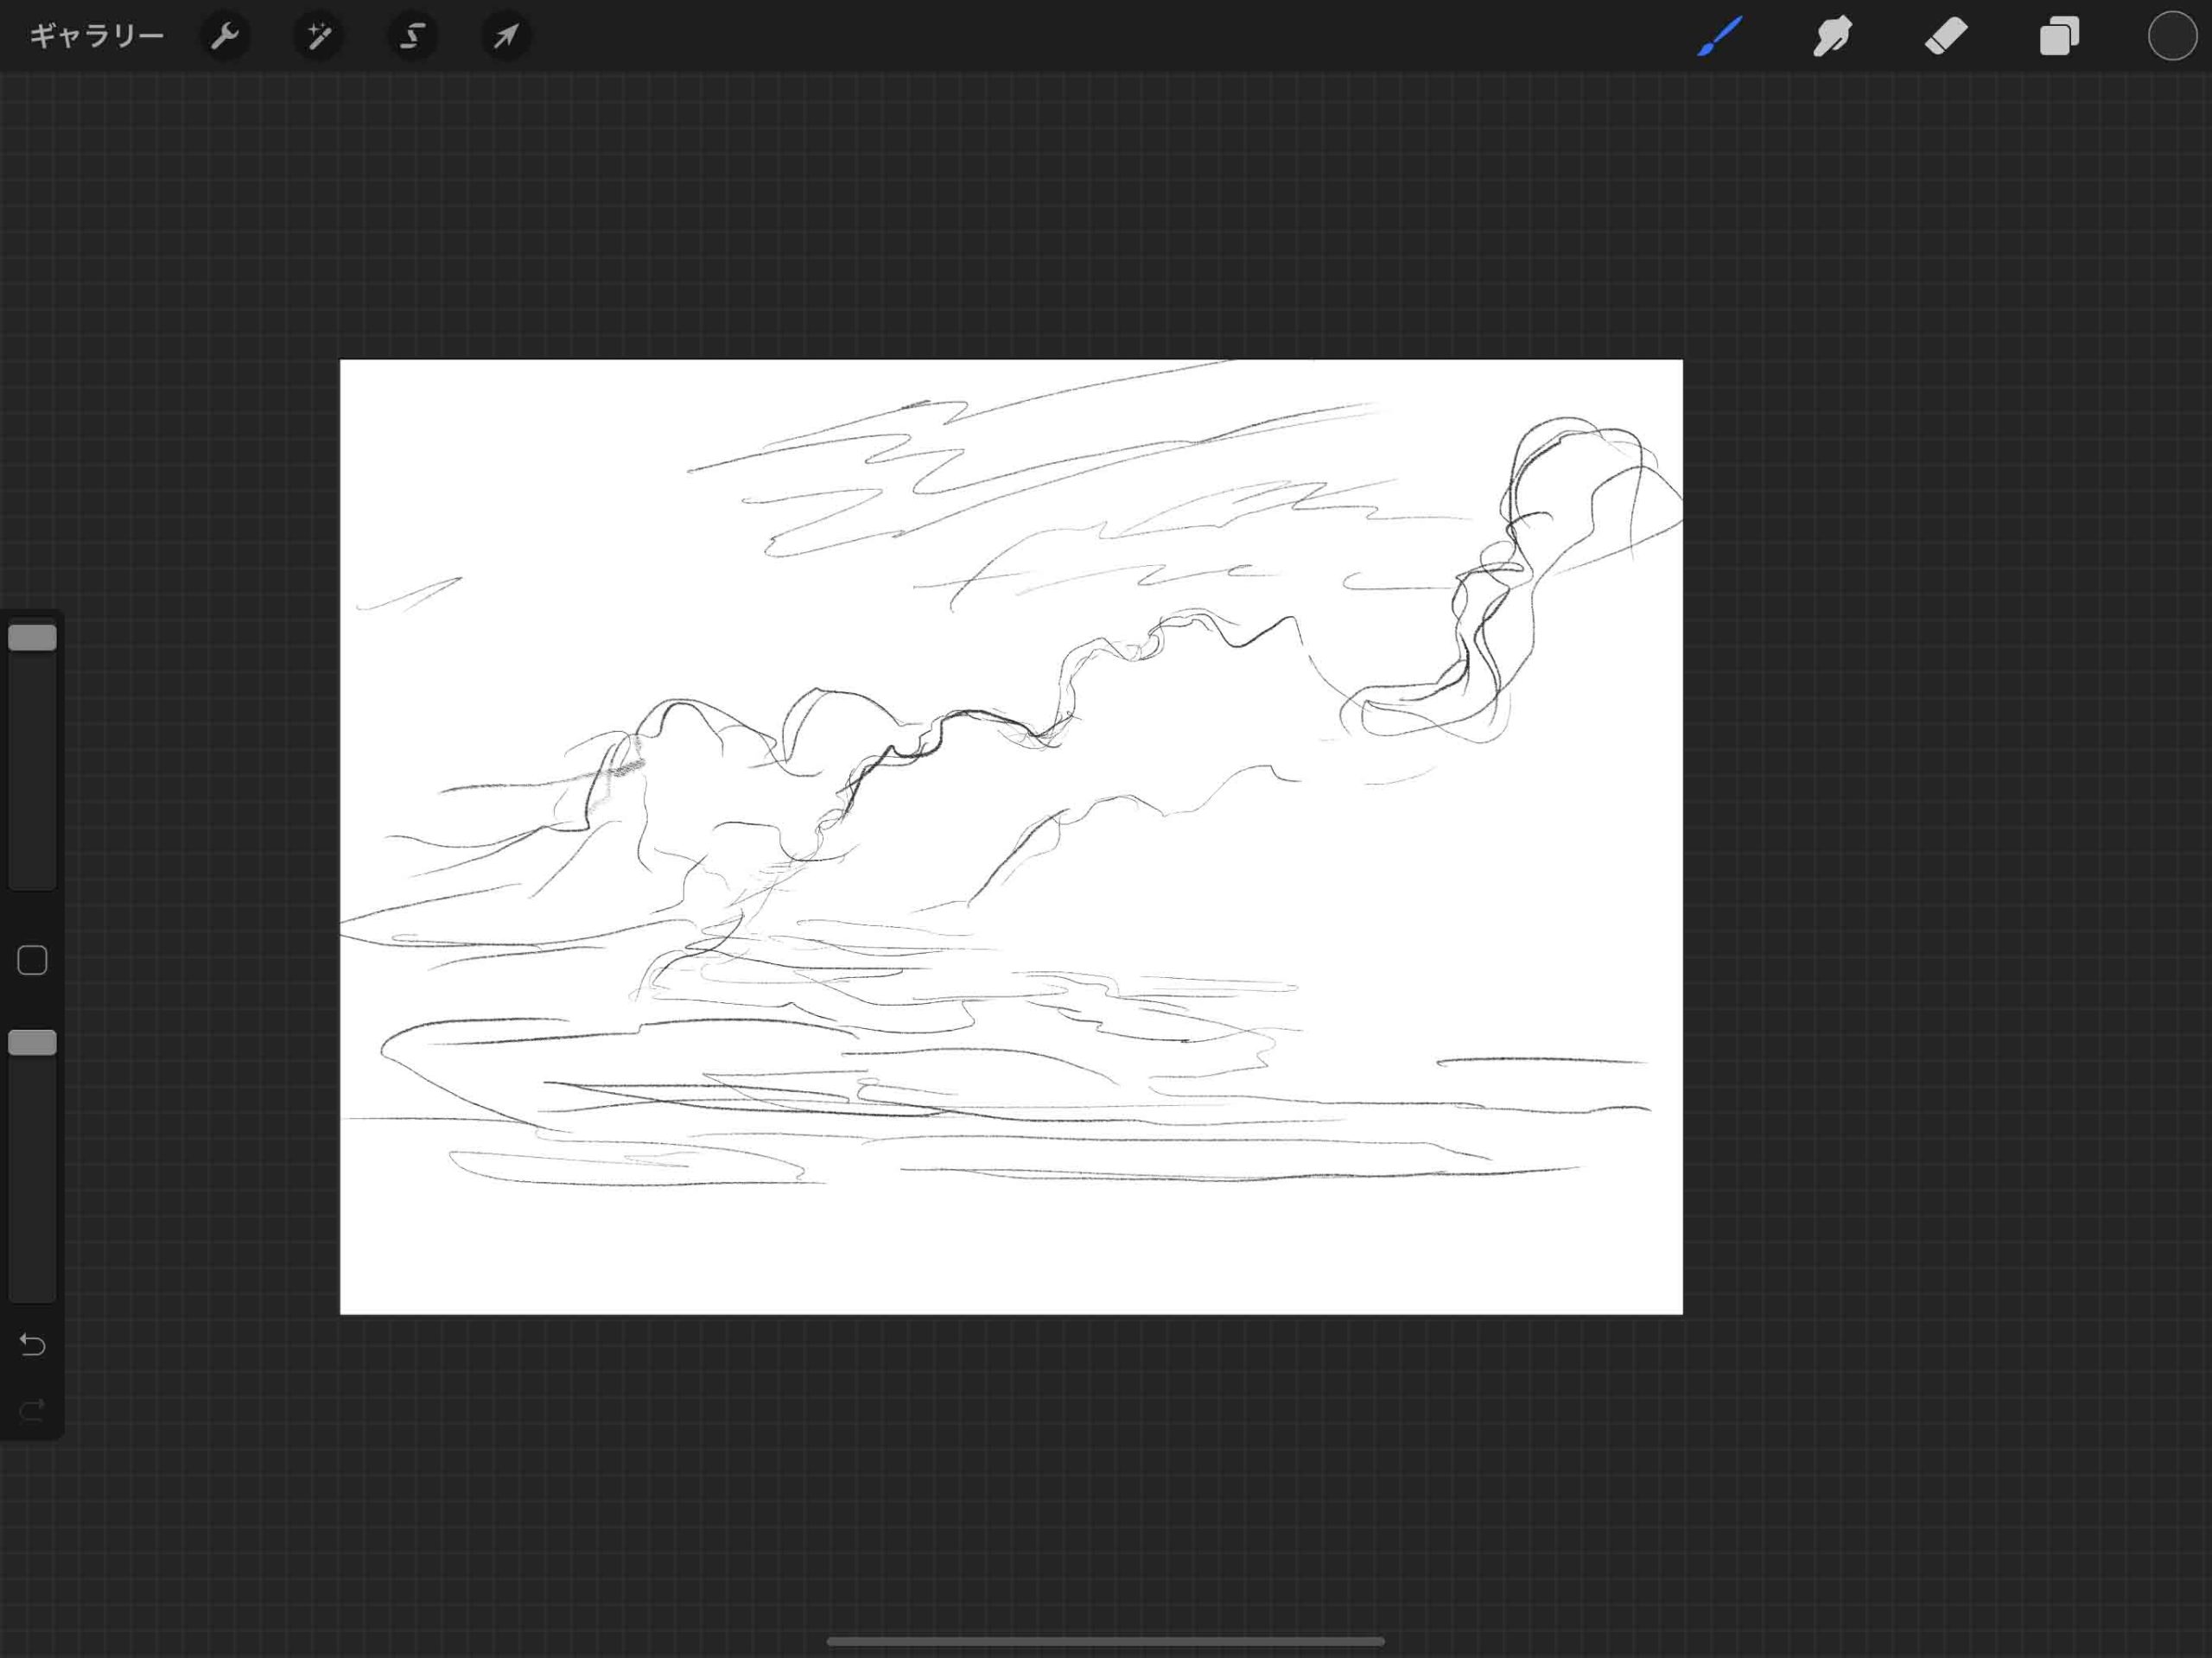Open the ギャラリー gallery link
2212x1658 pixels.
coord(96,37)
